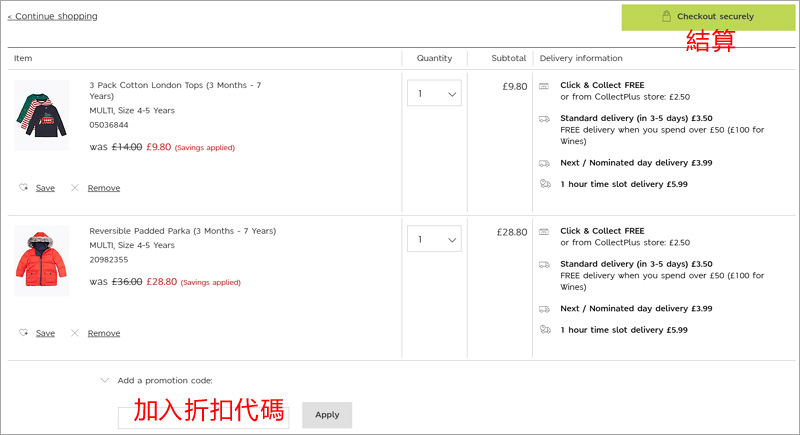
Task: Open the red Reversible Padded Parka thumbnail
Action: point(42,260)
